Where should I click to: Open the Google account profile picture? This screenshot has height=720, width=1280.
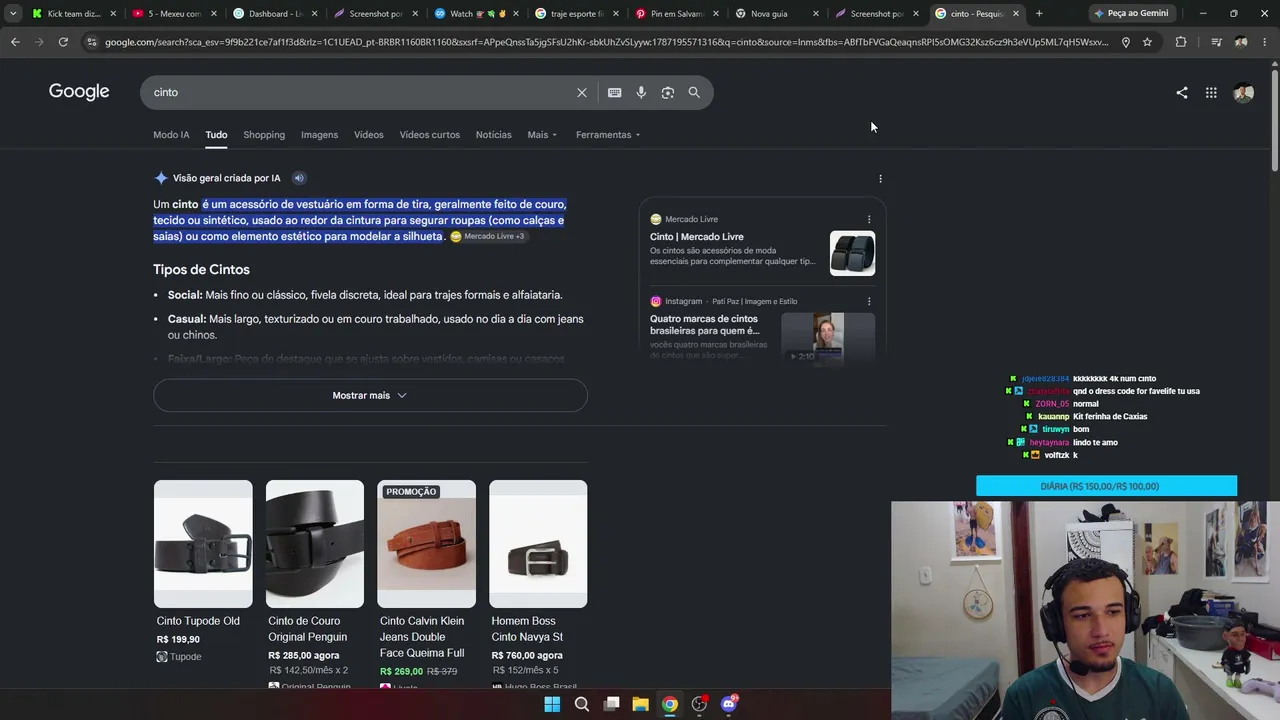pos(1244,93)
